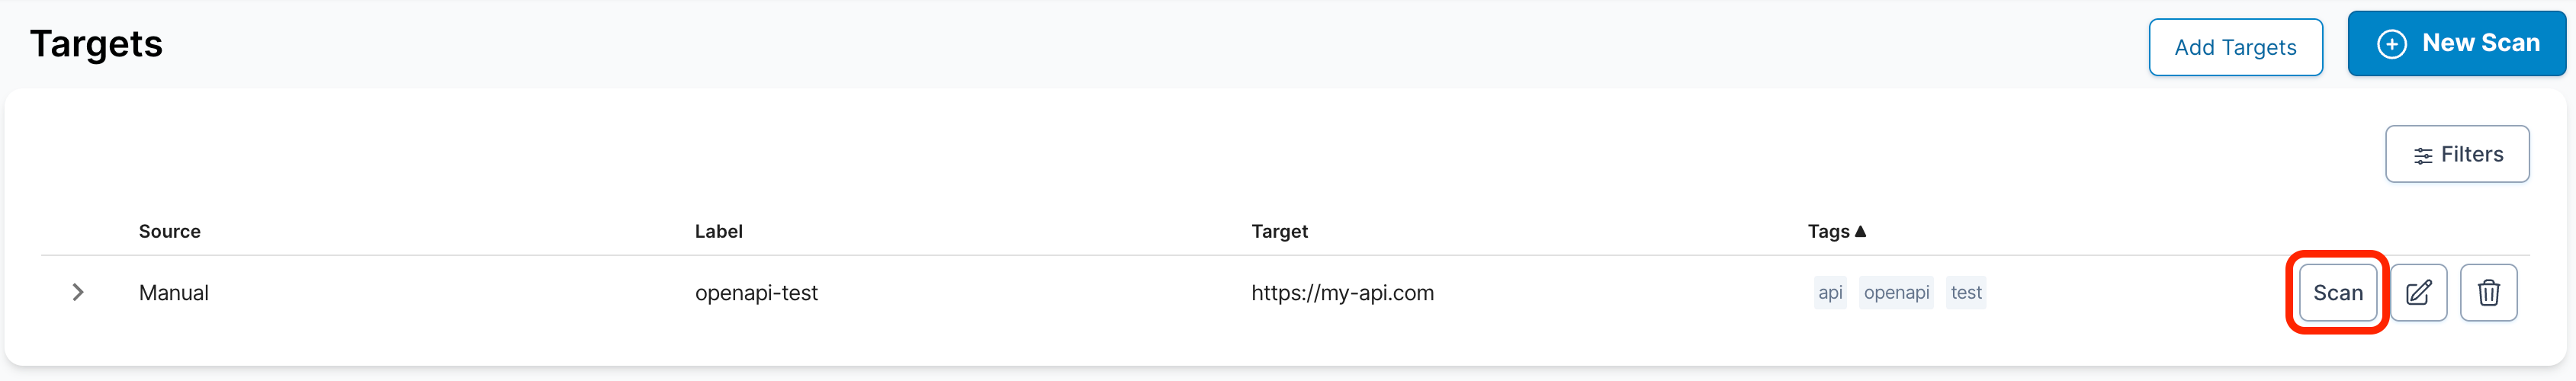2576x381 pixels.
Task: Sort by the Target column header
Action: tap(1279, 231)
